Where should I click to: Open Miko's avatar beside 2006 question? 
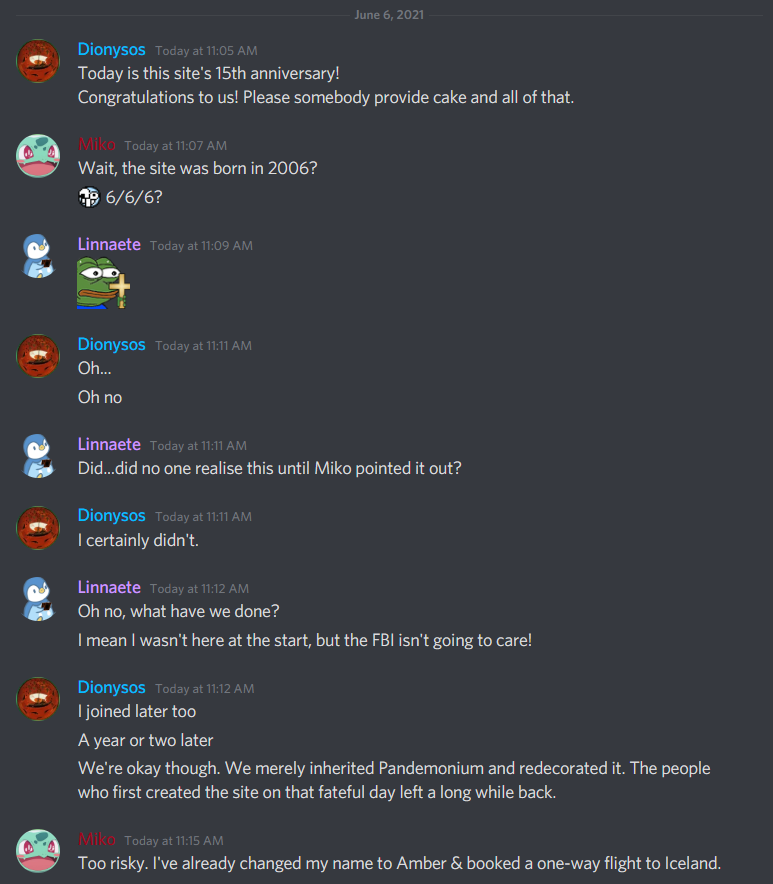(38, 156)
